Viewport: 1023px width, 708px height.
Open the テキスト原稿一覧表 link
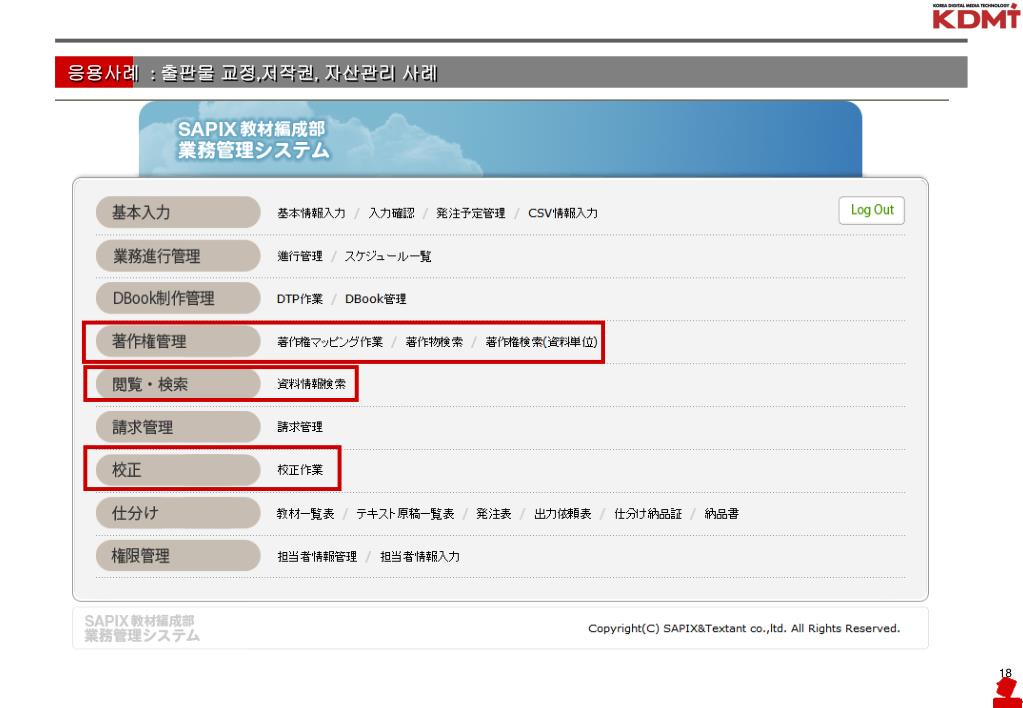pos(405,514)
